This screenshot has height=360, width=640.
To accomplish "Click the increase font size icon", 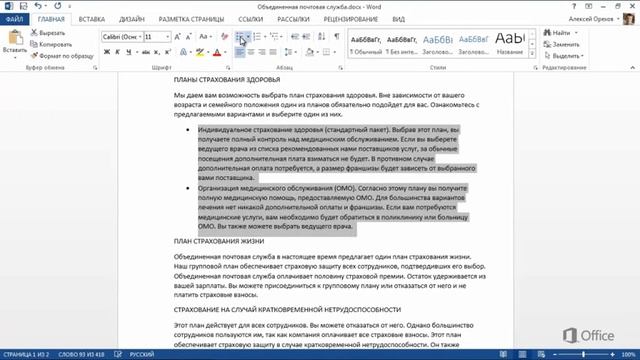I will 177,37.
